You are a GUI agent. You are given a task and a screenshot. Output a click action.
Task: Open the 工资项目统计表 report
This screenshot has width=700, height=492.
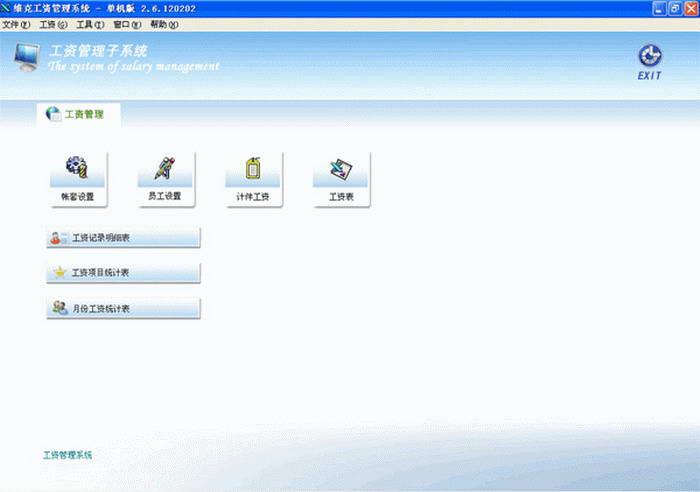click(x=123, y=272)
